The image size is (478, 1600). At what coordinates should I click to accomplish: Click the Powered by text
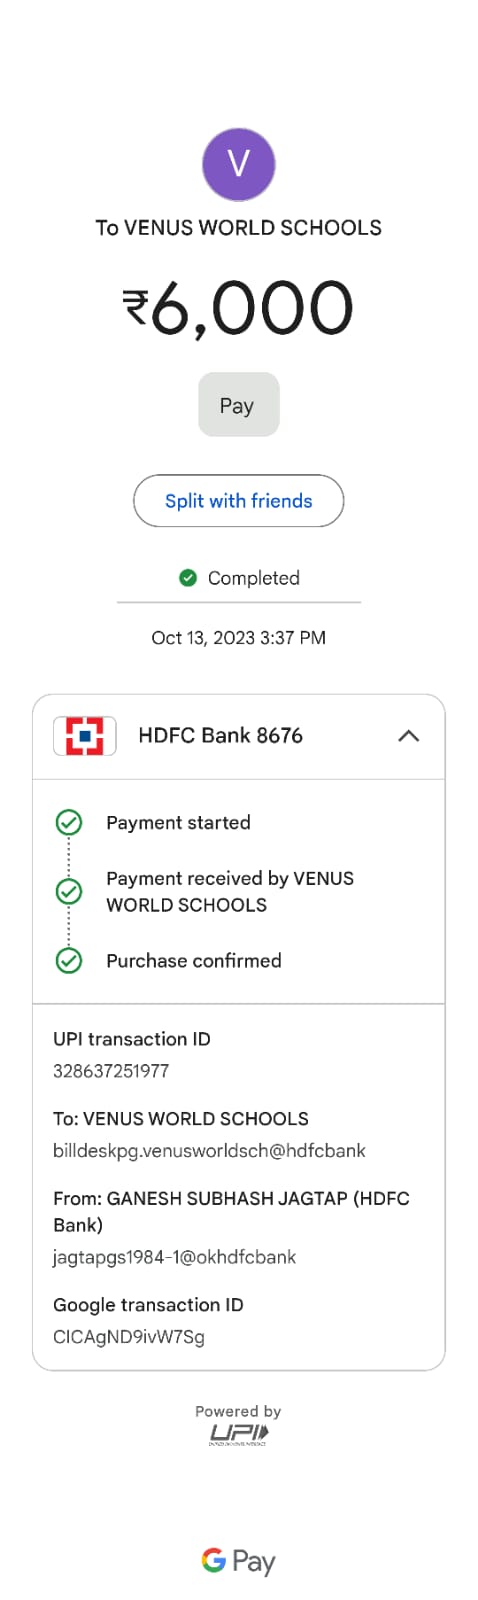click(238, 1411)
